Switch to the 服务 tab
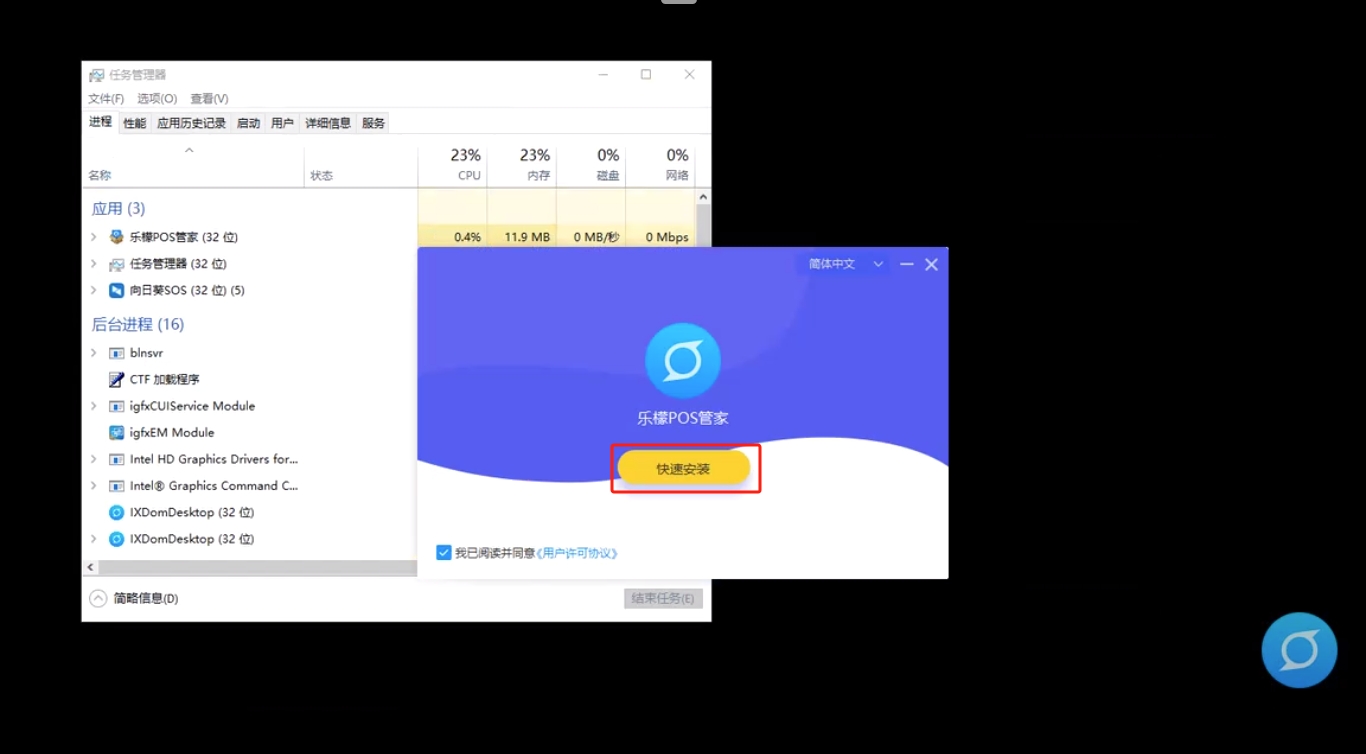Image resolution: width=1366 pixels, height=754 pixels. 373,123
